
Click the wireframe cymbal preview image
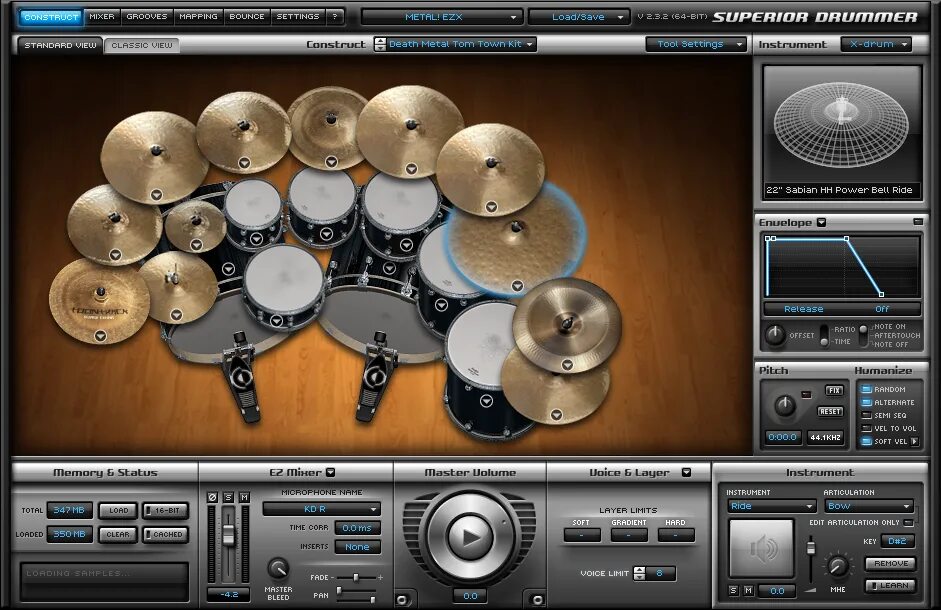click(x=842, y=124)
